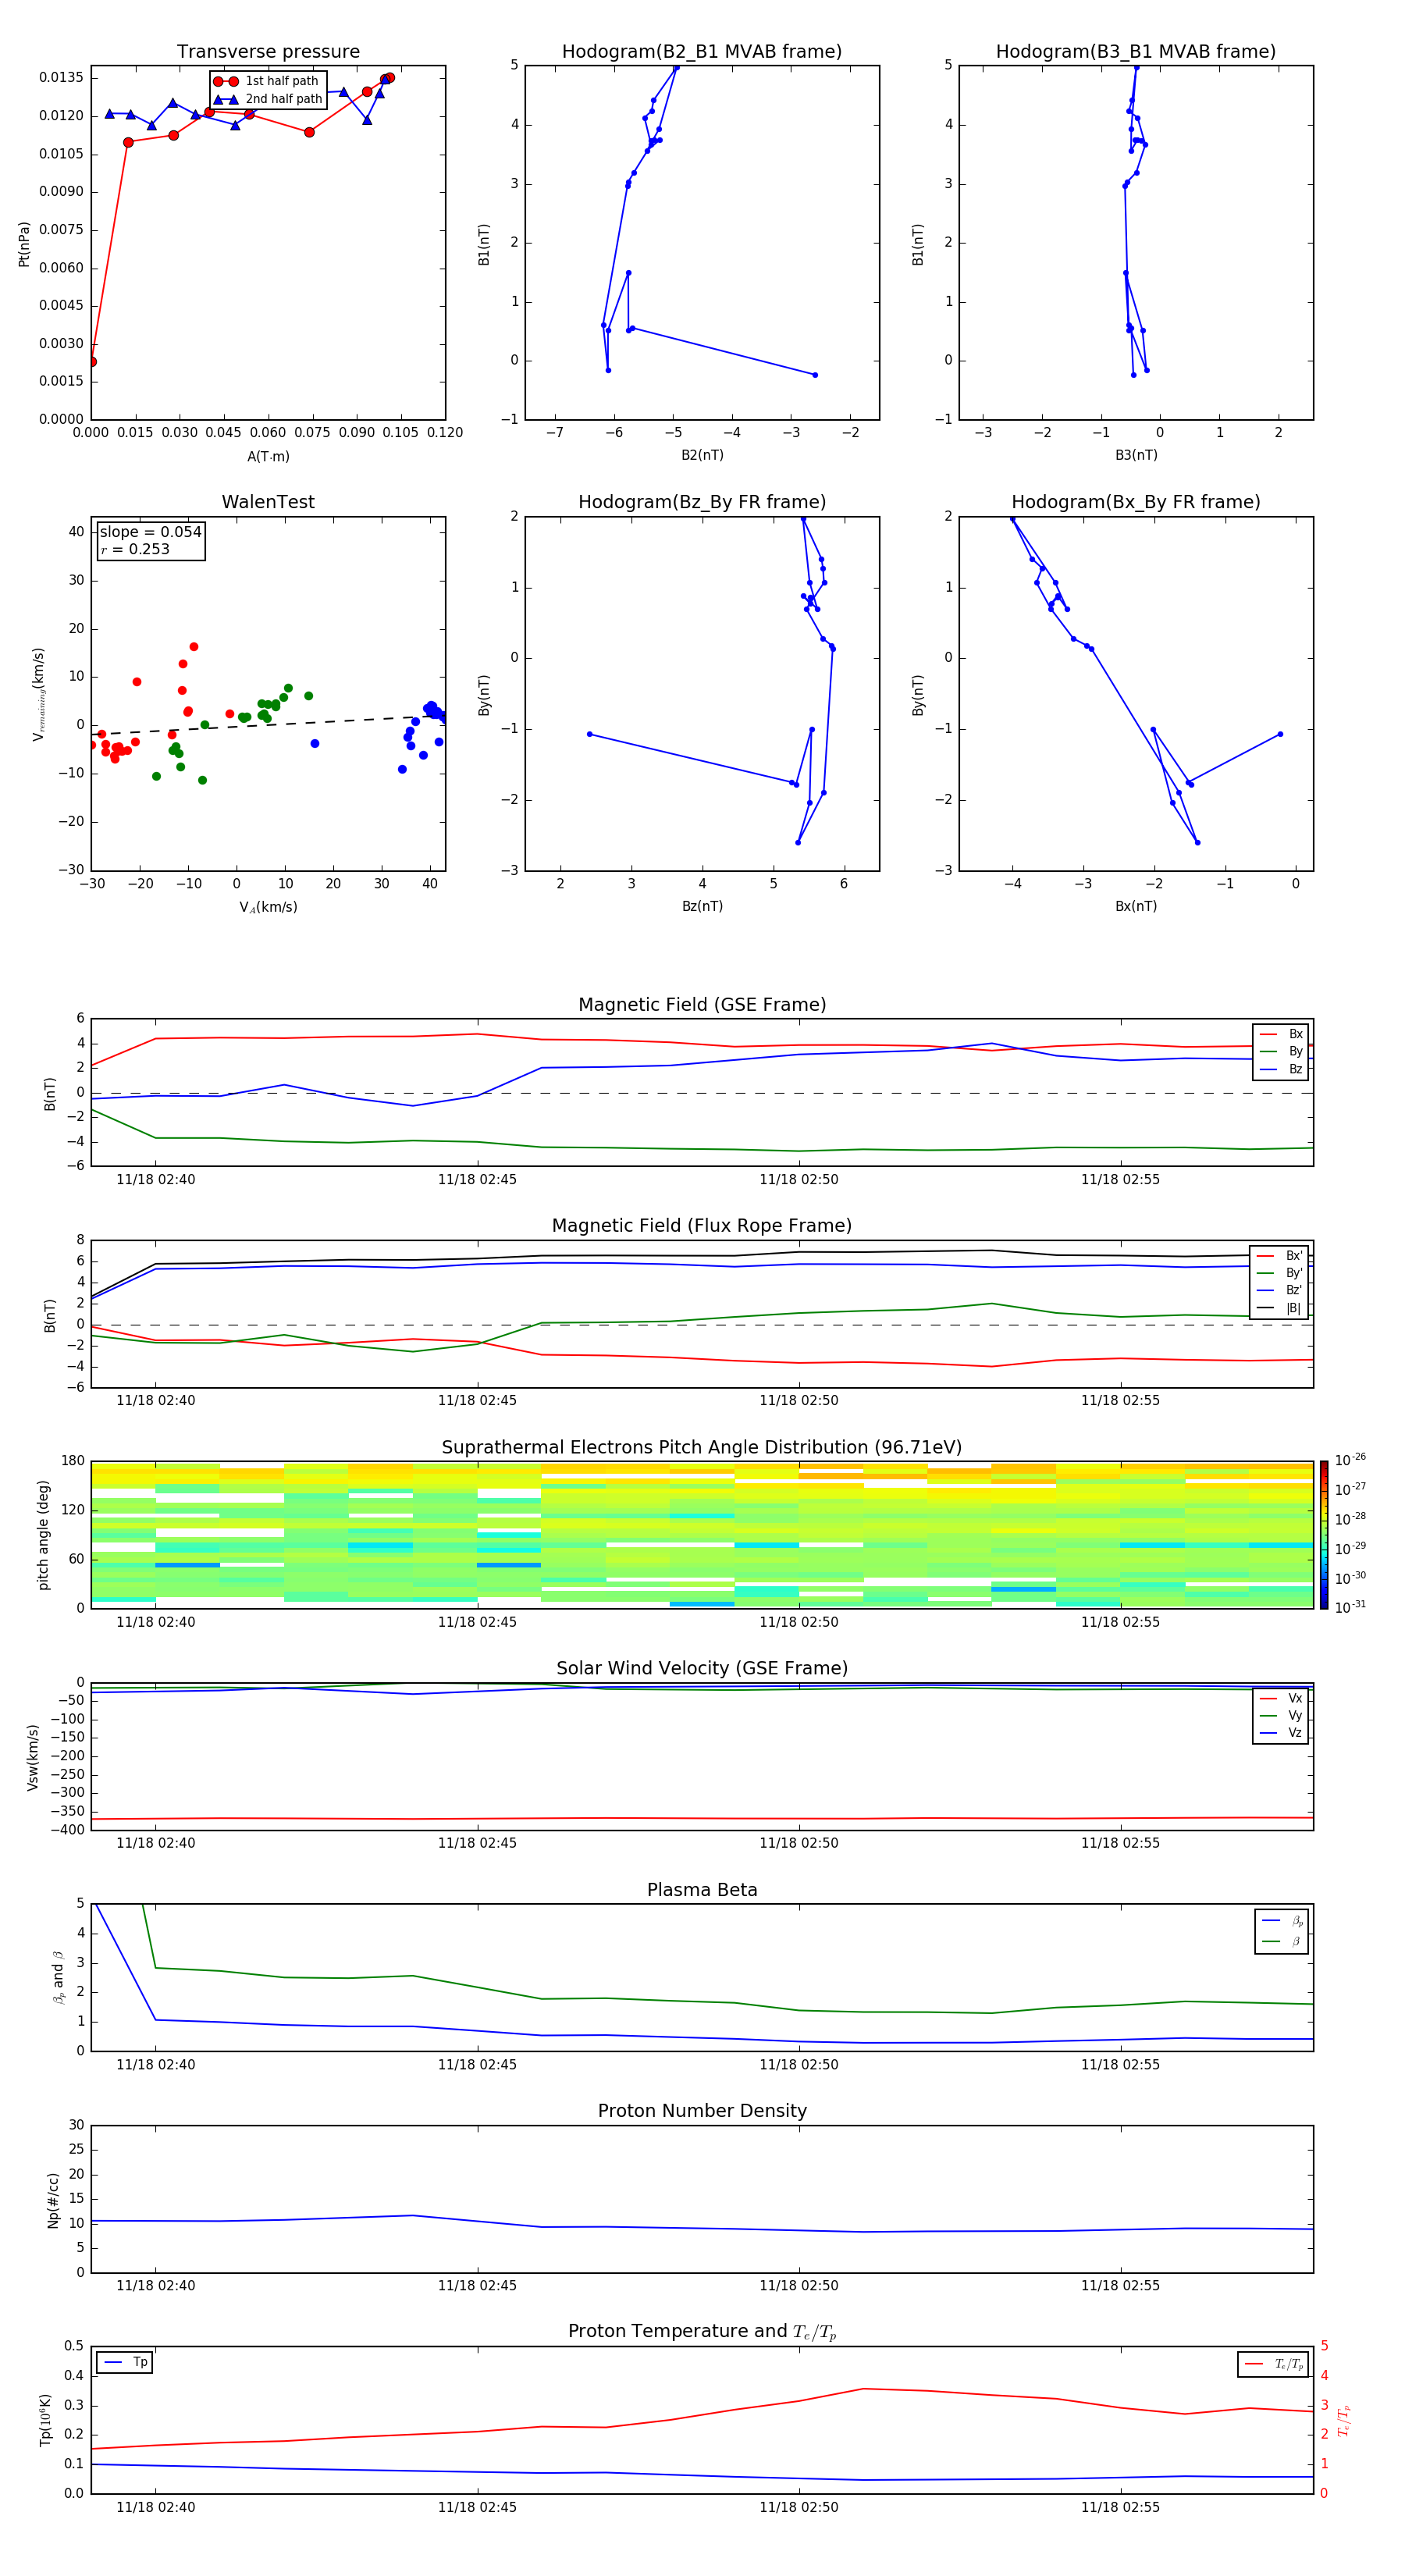
Task: Click the pitch angle spectrogram colorbar
Action: pos(1324,1535)
